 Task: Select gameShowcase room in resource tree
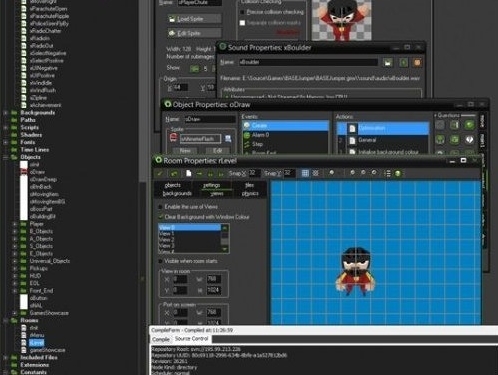click(47, 350)
